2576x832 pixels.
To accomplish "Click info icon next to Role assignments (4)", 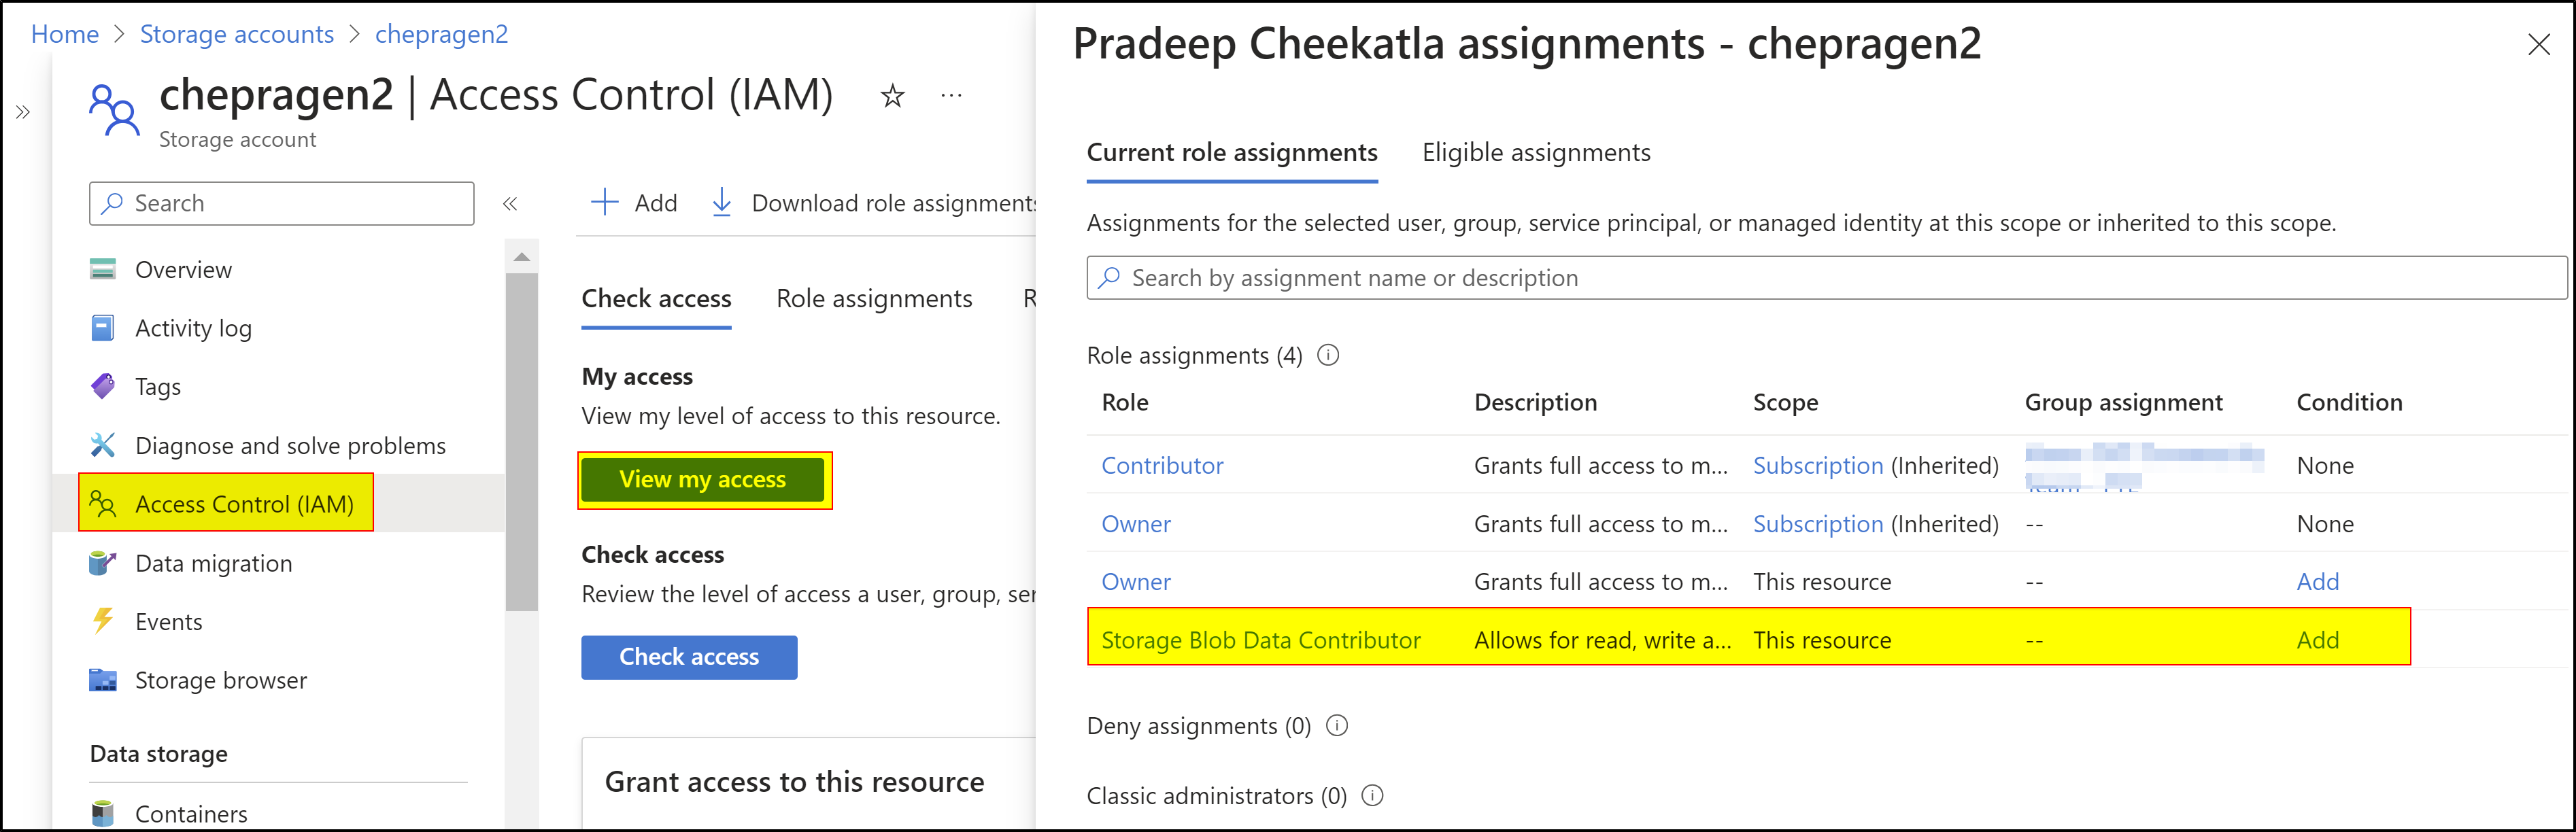I will [x=1328, y=355].
